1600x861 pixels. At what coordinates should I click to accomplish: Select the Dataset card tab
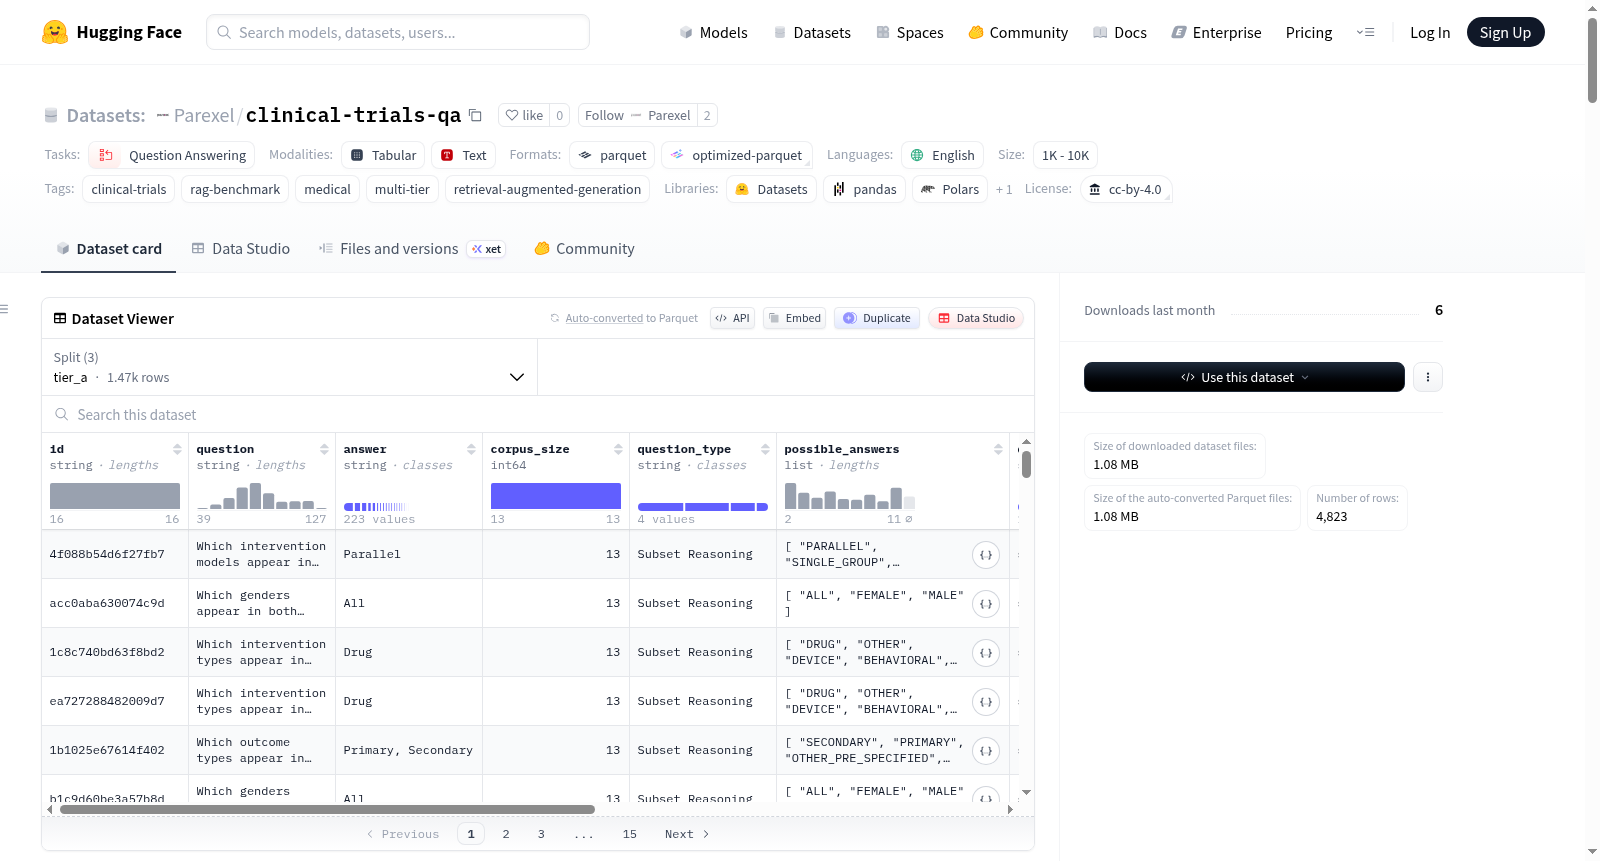(109, 249)
